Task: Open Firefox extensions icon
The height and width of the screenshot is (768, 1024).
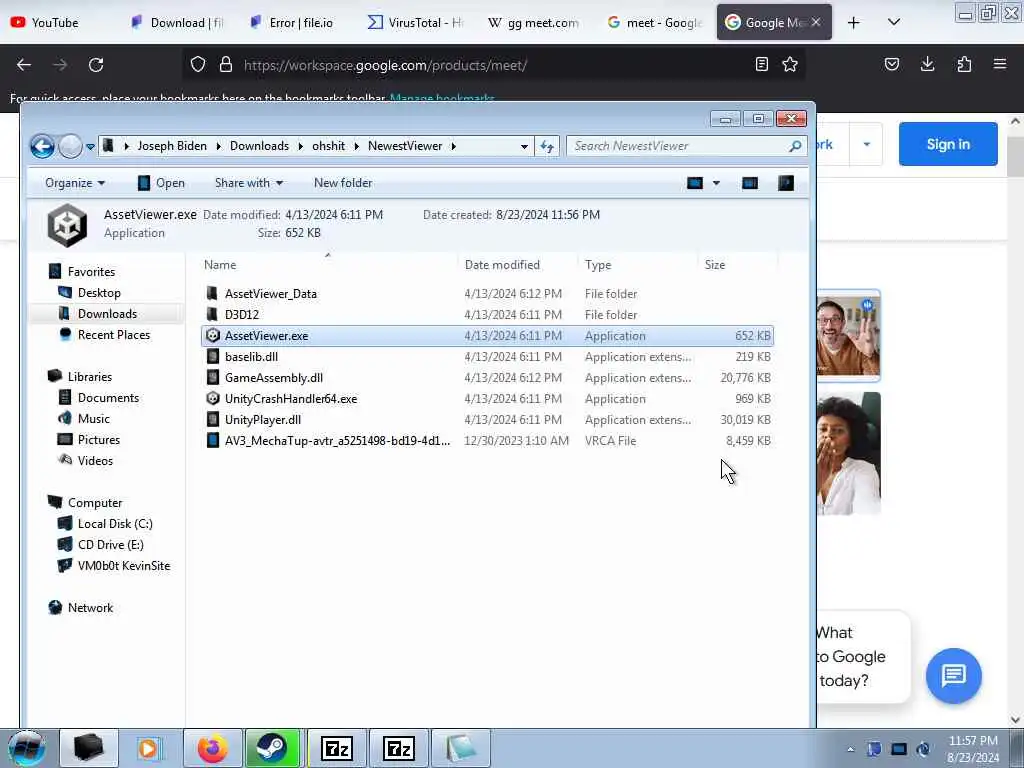Action: pos(964,64)
